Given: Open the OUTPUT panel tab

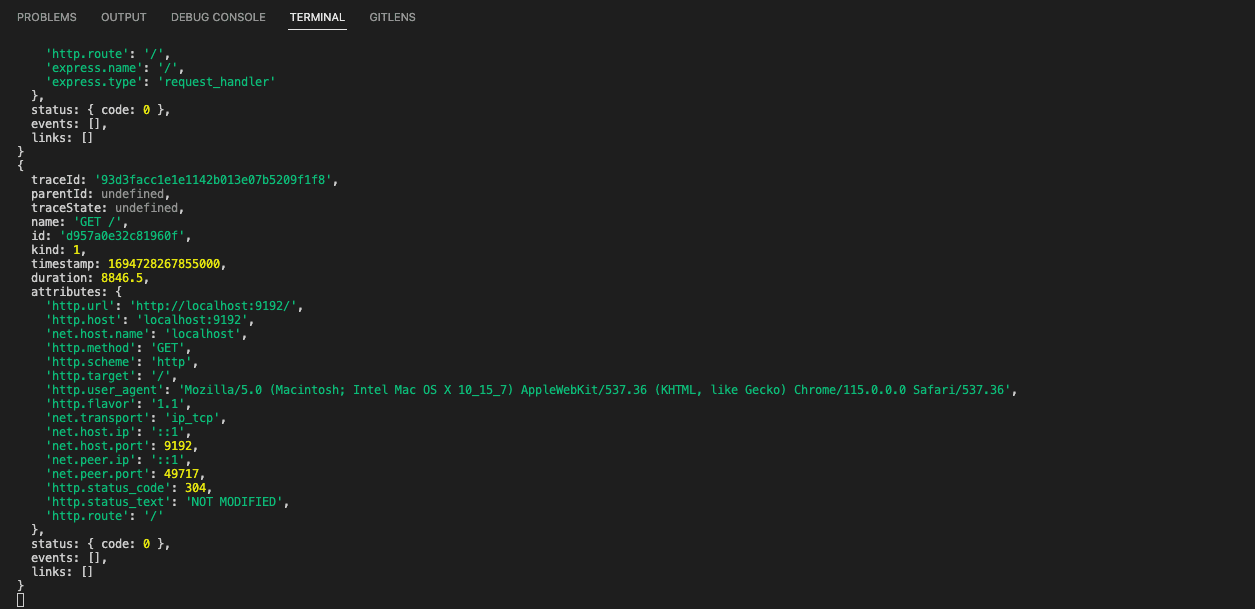Looking at the screenshot, I should pyautogui.click(x=122, y=17).
